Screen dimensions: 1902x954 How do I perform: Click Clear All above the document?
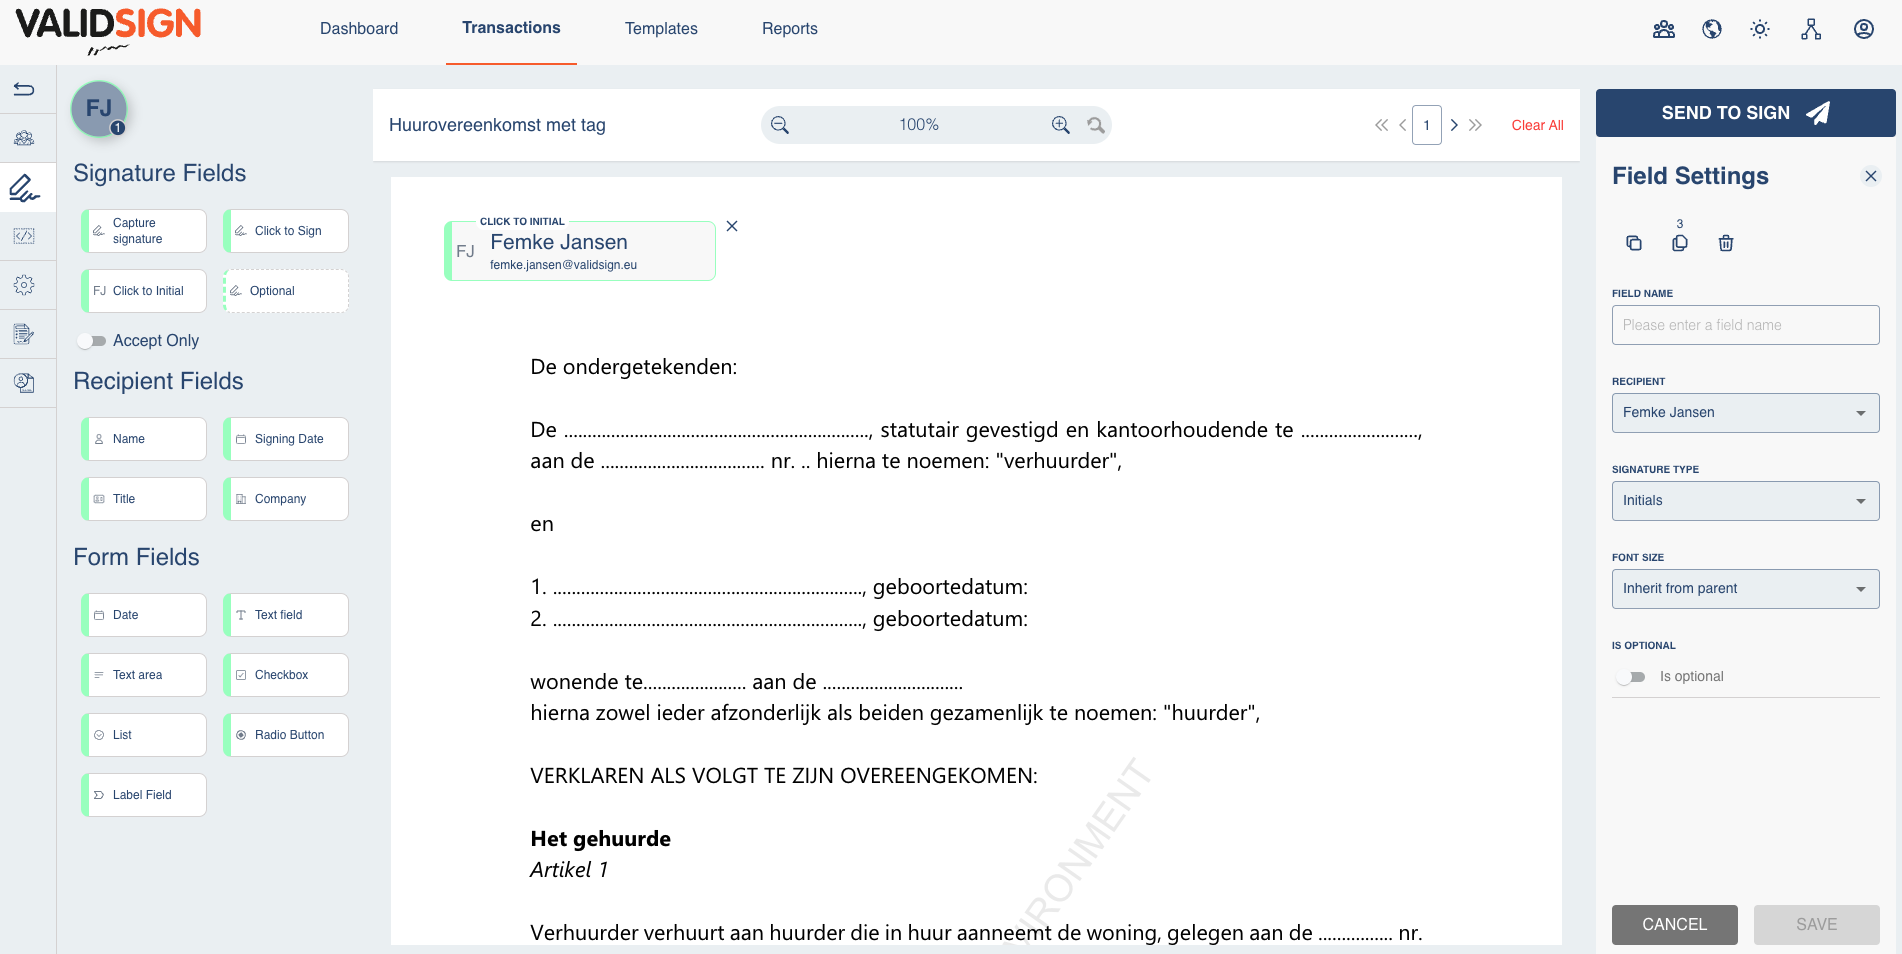click(1537, 125)
